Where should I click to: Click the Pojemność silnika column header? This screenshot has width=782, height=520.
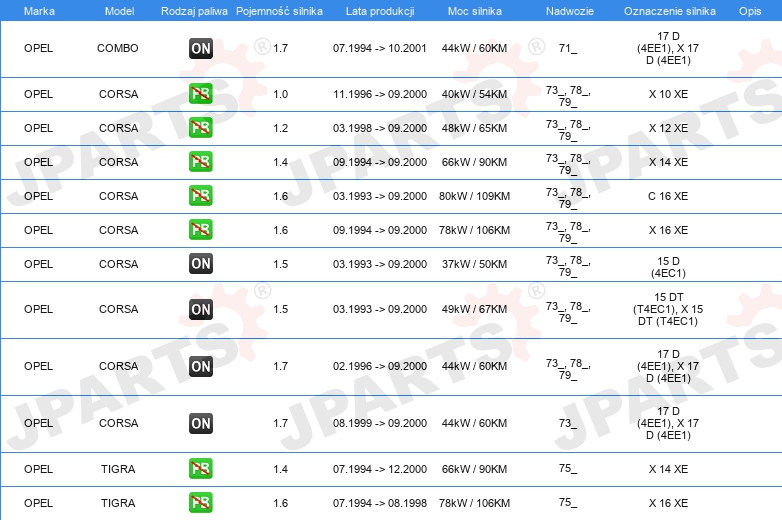point(279,11)
